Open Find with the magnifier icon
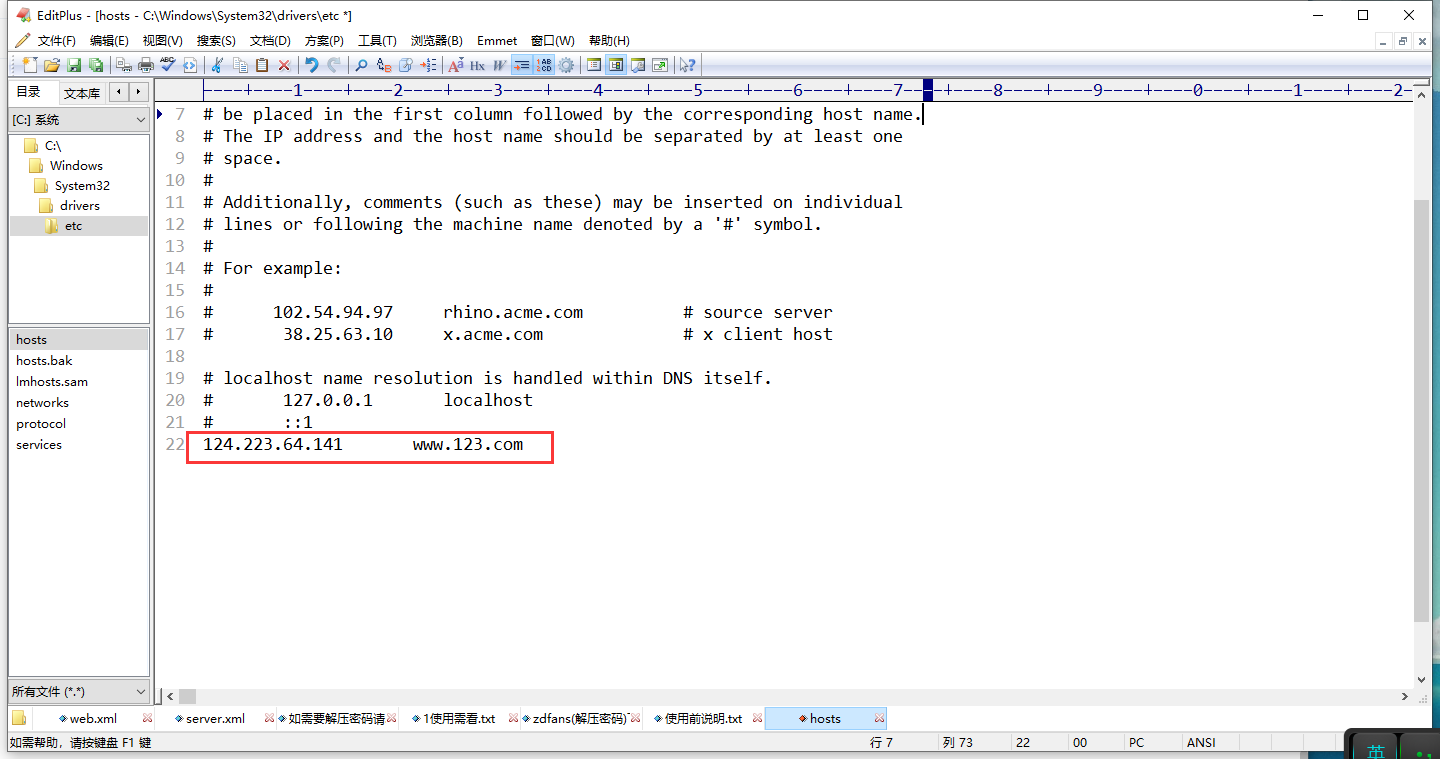 pyautogui.click(x=362, y=65)
